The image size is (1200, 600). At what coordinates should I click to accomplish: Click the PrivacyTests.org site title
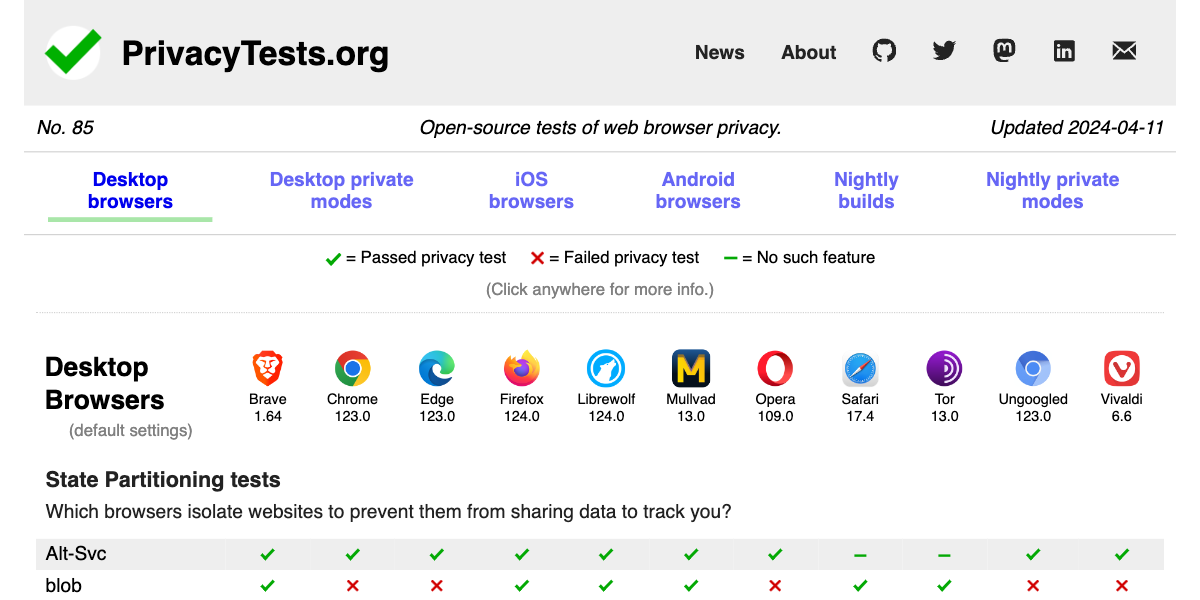pos(255,53)
